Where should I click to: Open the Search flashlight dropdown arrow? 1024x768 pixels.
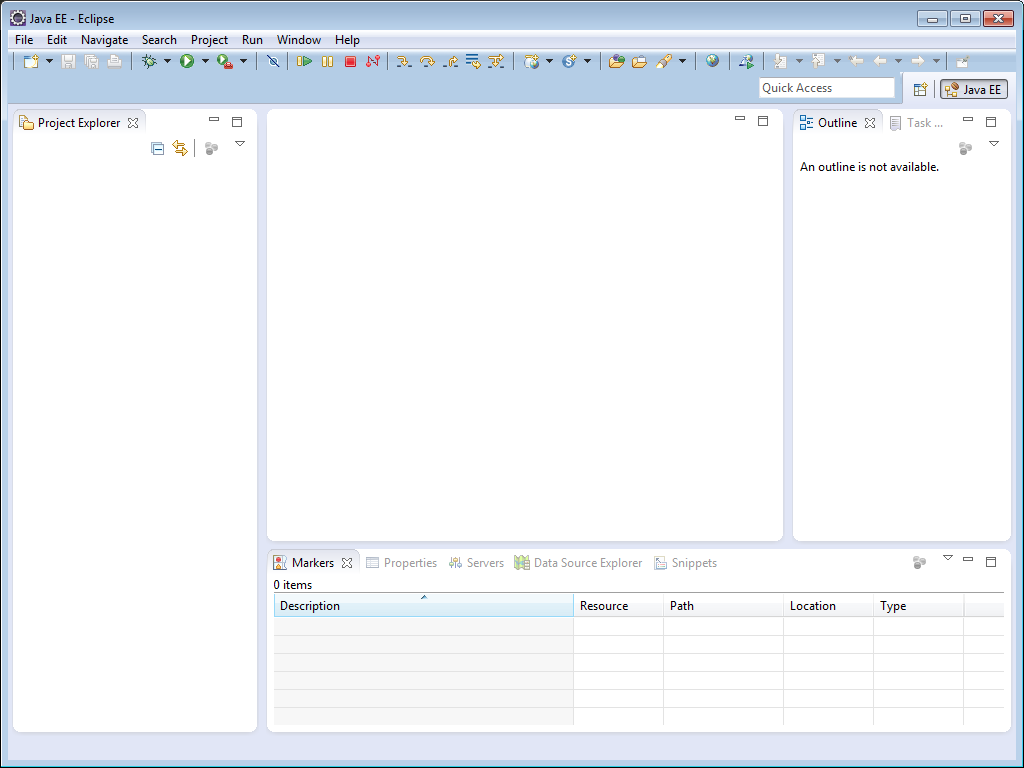pyautogui.click(x=682, y=61)
